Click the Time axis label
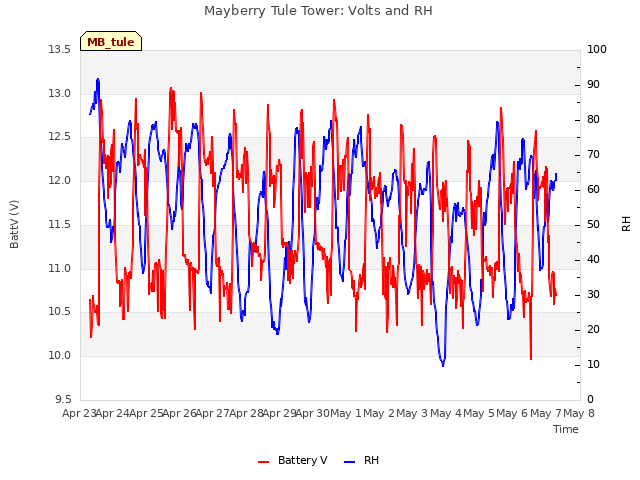Image resolution: width=640 pixels, height=480 pixels. tap(566, 429)
